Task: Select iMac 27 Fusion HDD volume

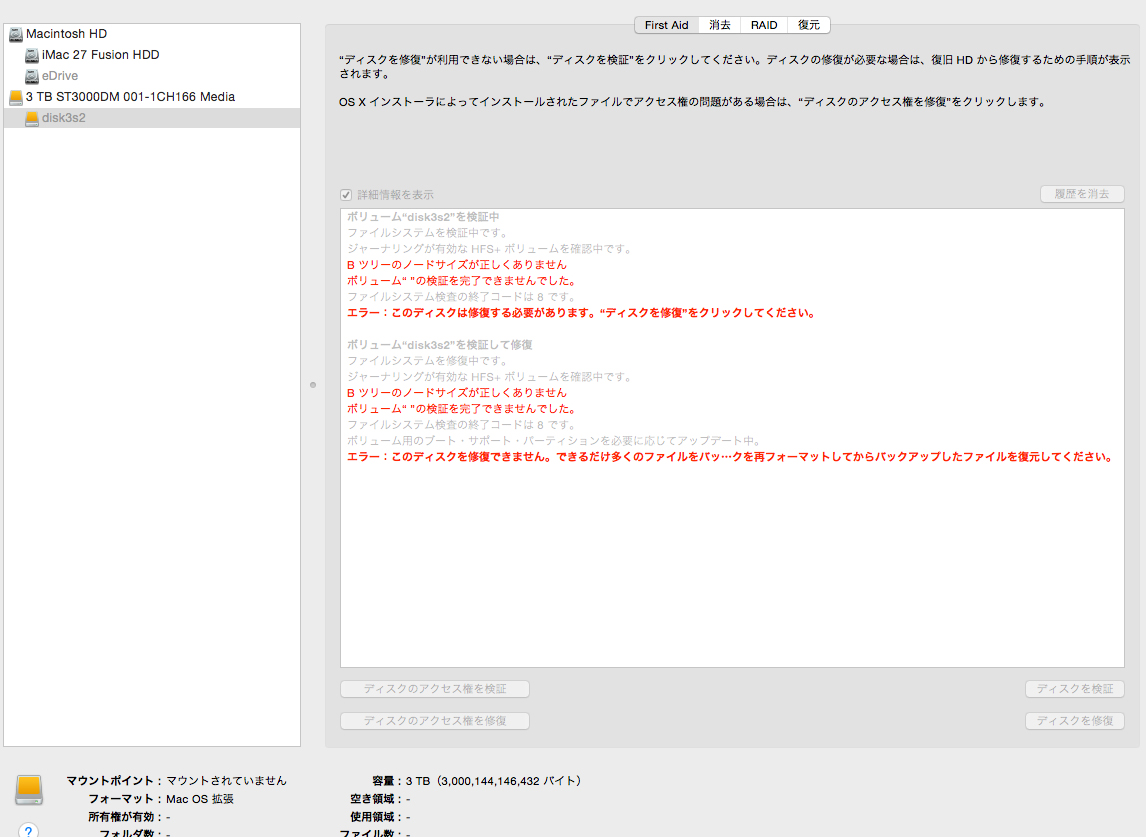Action: click(152, 55)
